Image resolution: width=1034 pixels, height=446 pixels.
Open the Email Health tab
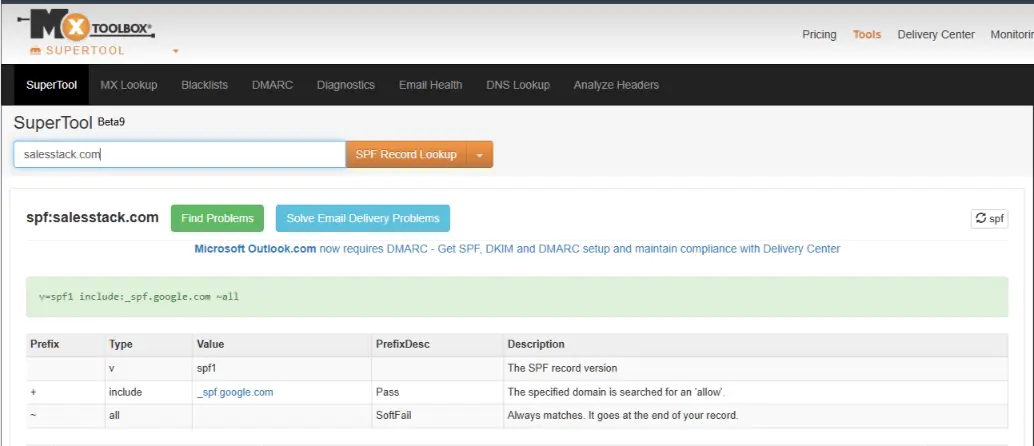(431, 85)
